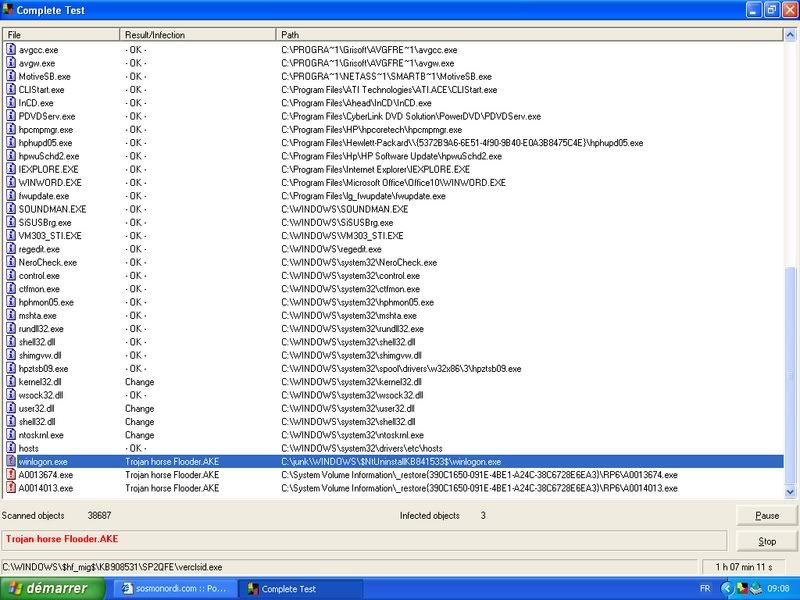This screenshot has width=800, height=600.
Task: Click the file icon next to avgcc.exe
Action: coord(11,49)
